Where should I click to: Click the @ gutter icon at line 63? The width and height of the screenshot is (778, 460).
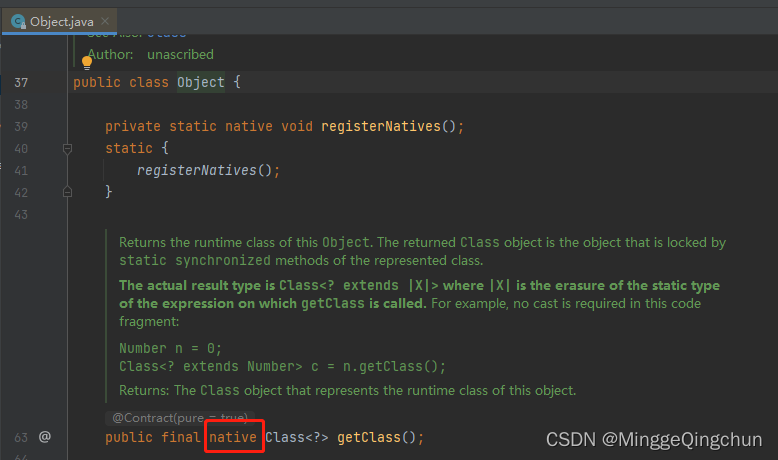click(45, 437)
